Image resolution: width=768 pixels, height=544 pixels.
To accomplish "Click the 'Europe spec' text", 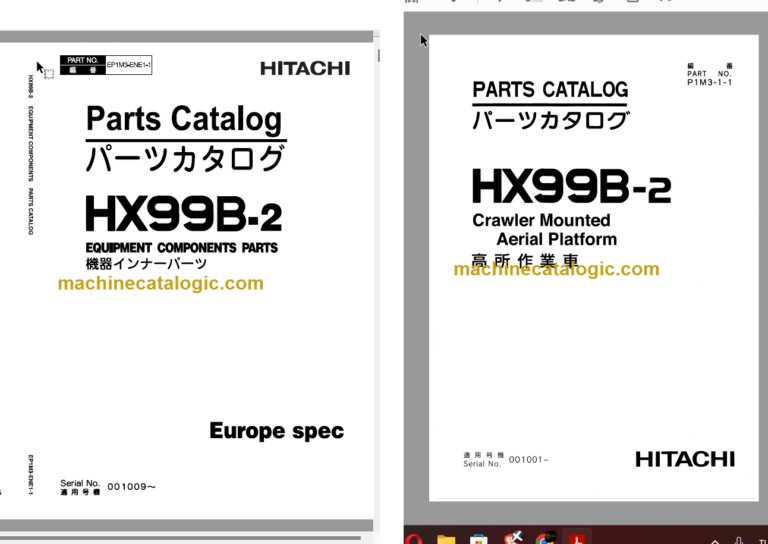I will (277, 431).
